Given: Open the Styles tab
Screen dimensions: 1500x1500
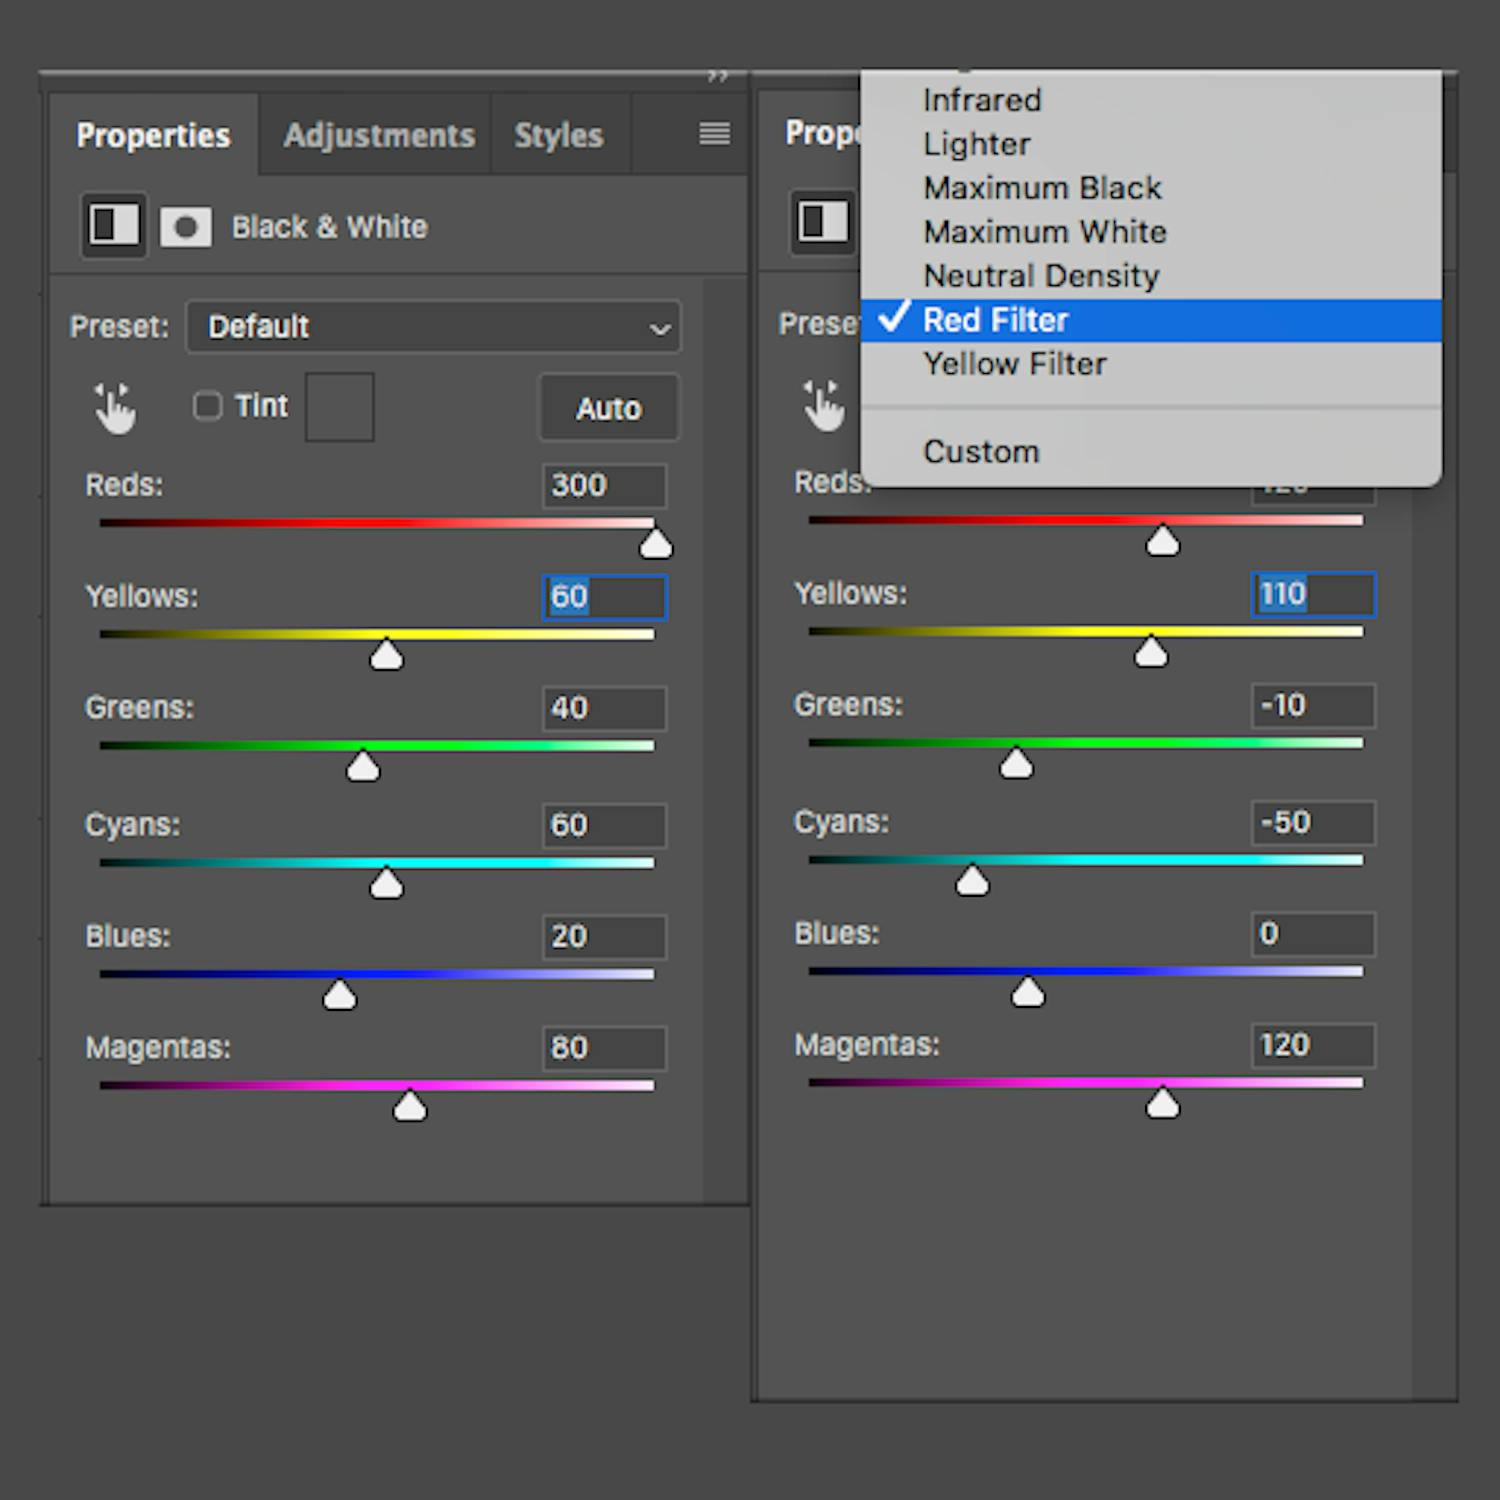Looking at the screenshot, I should click(x=558, y=134).
